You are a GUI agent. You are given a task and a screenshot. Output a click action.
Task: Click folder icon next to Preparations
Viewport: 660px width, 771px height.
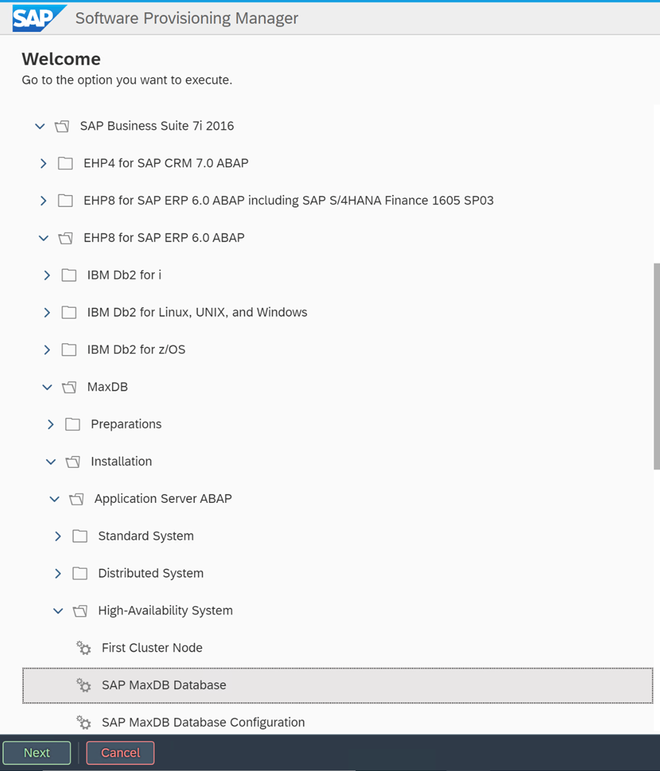[73, 424]
